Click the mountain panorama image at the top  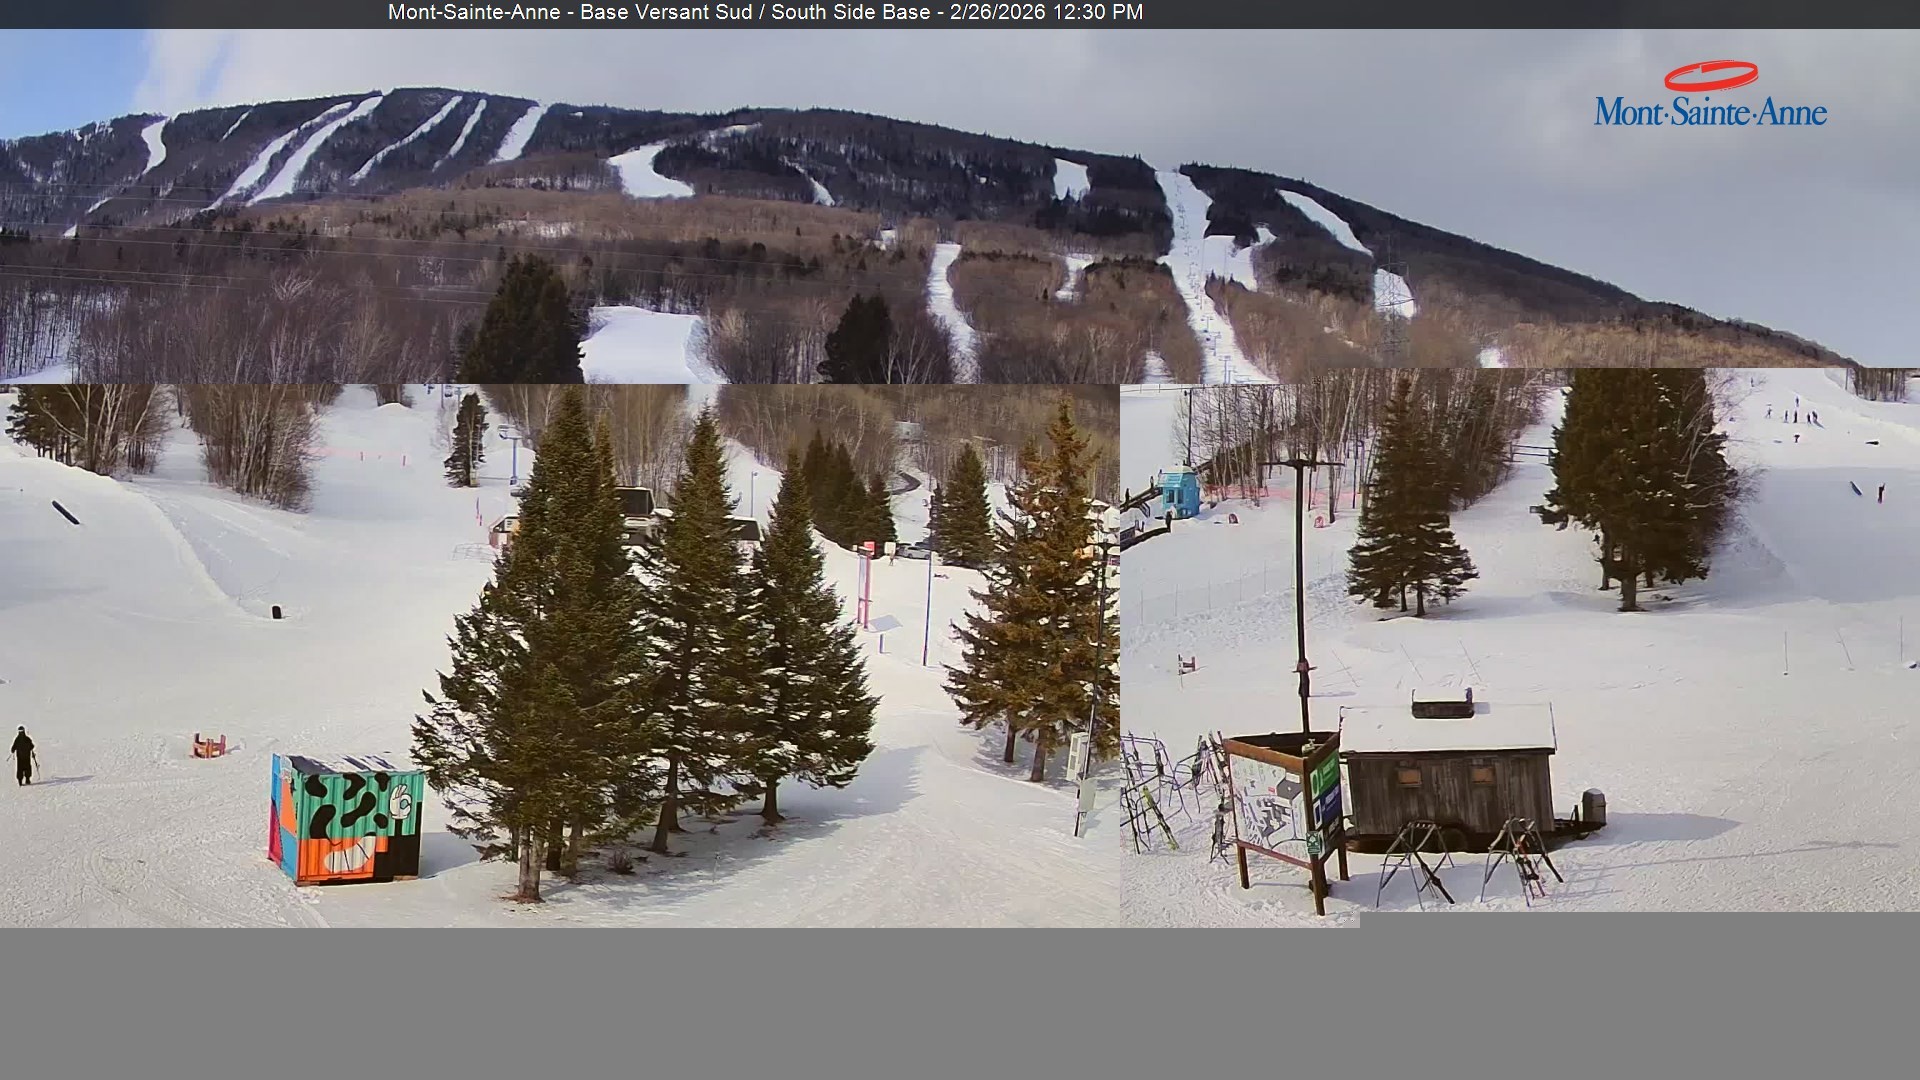click(x=960, y=200)
